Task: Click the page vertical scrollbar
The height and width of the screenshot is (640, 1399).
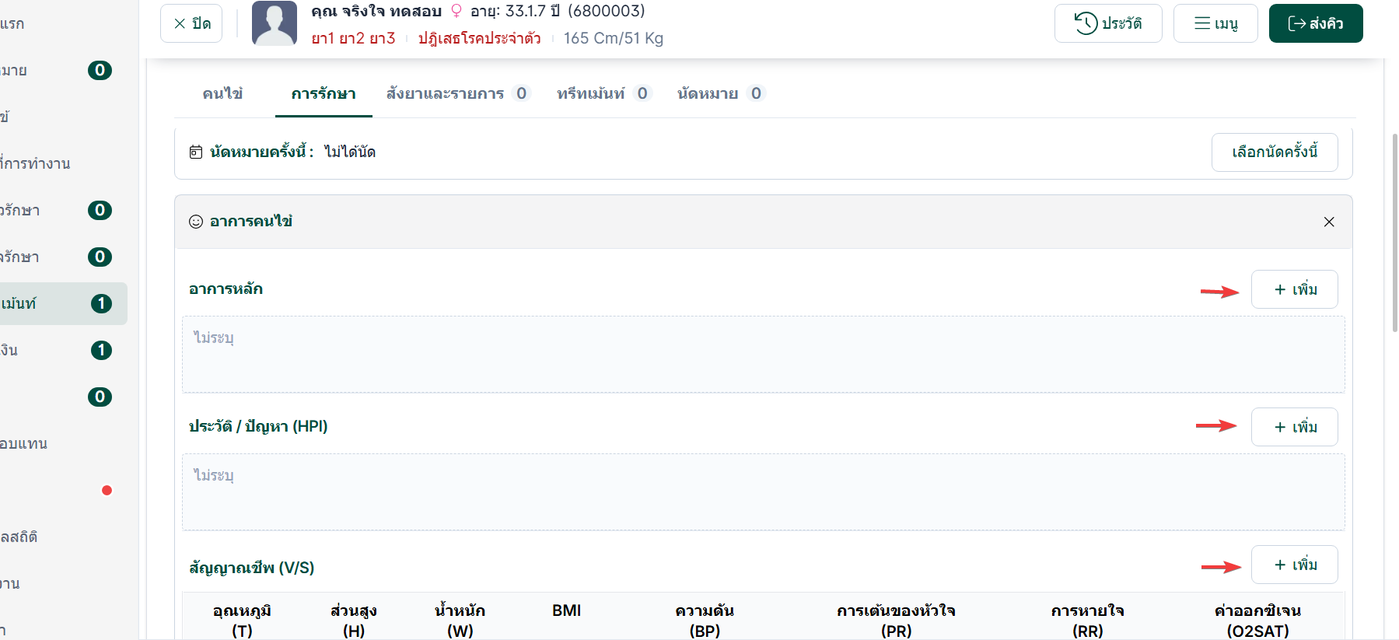Action: point(1395,232)
